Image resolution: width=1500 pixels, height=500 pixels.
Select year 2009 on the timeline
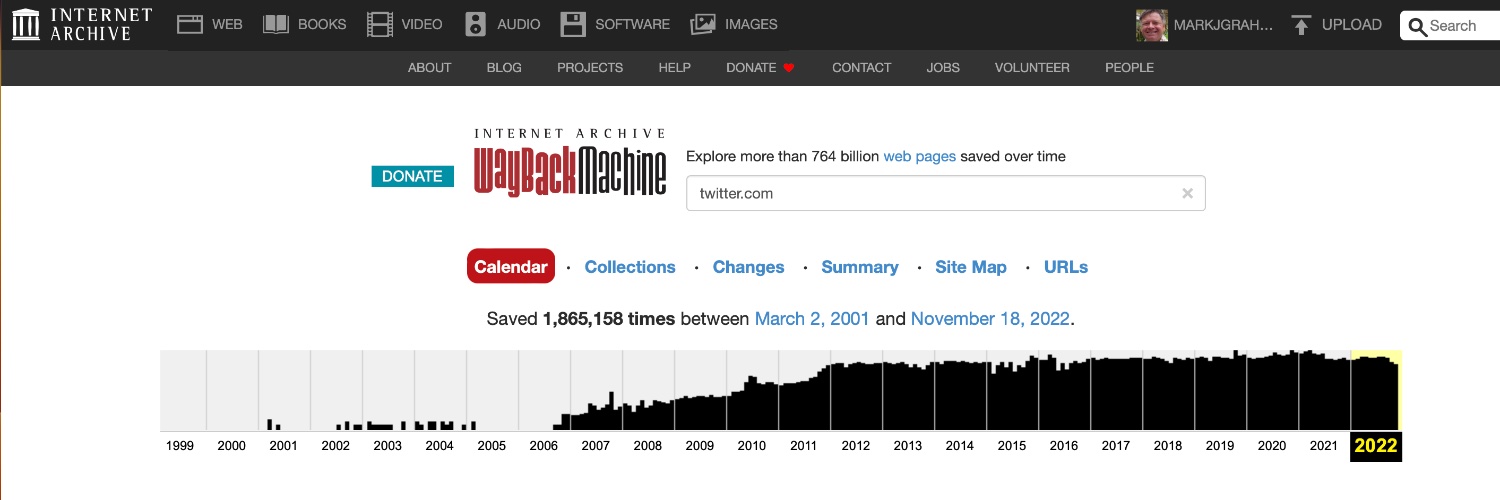click(700, 446)
